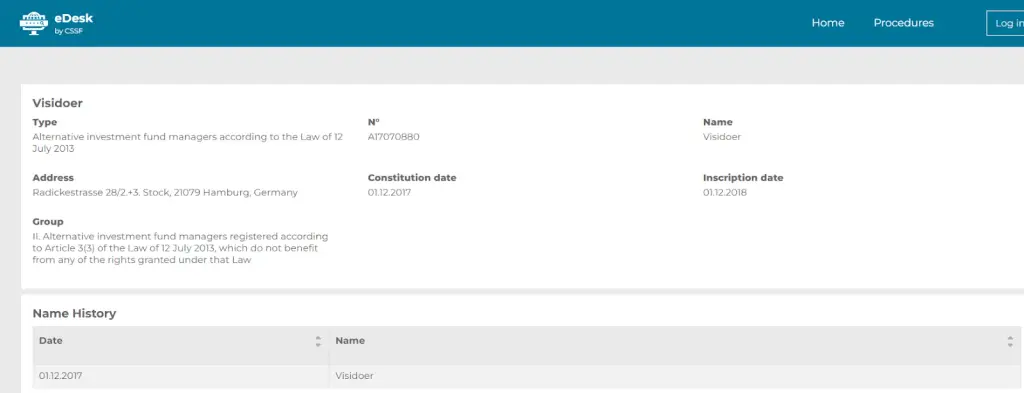This screenshot has height=393, width=1024.
Task: Click the Hamburg address text
Action: (x=165, y=193)
